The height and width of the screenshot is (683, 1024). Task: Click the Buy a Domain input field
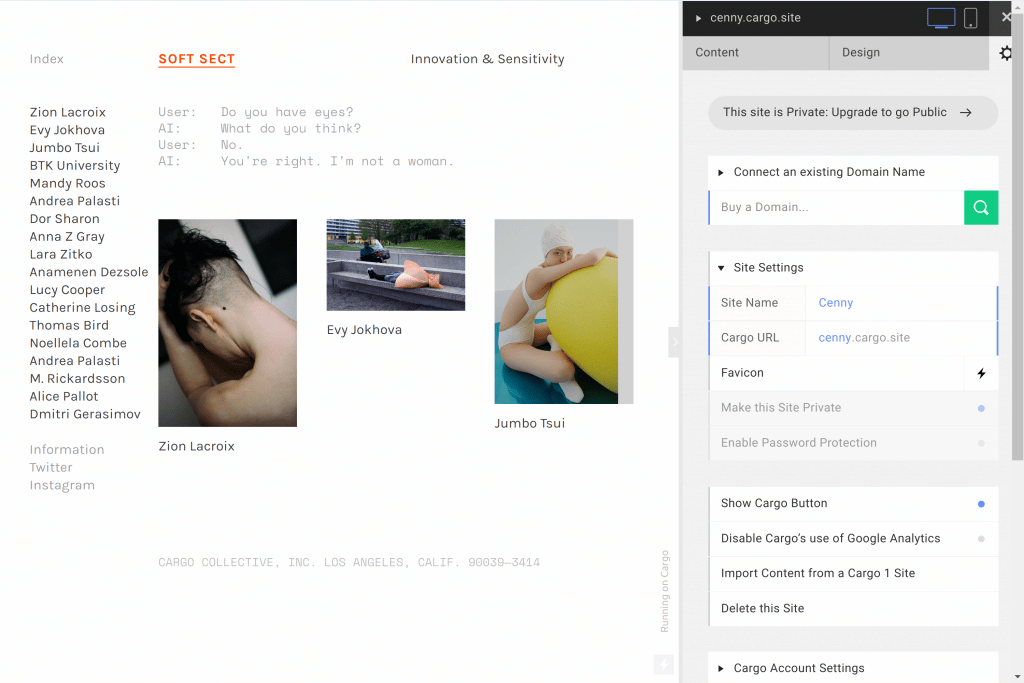coord(836,207)
